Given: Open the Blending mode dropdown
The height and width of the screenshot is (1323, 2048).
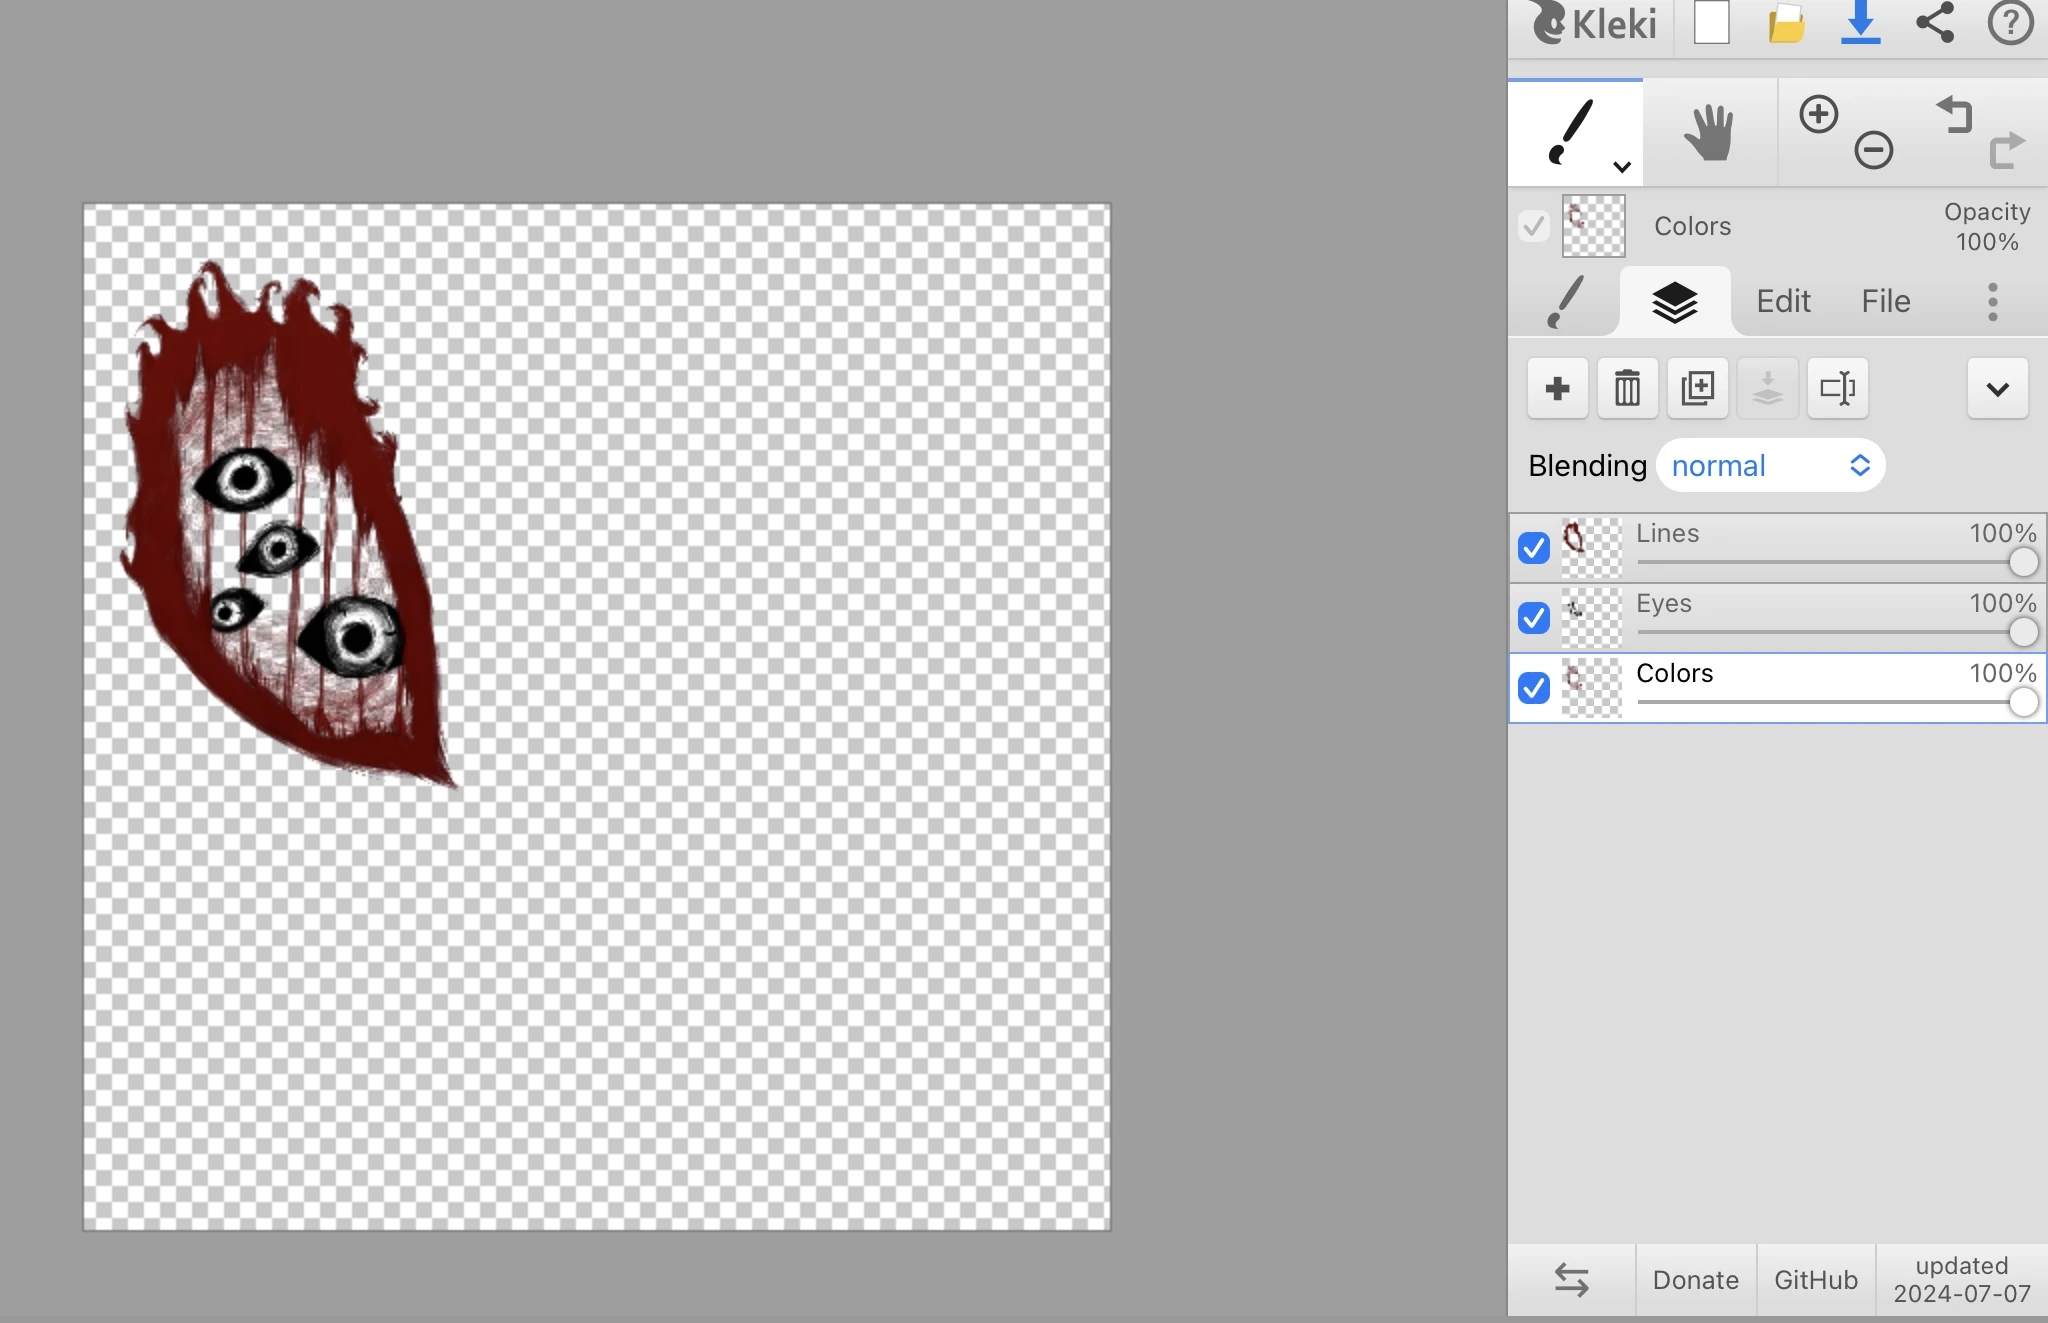Looking at the screenshot, I should pyautogui.click(x=1770, y=465).
